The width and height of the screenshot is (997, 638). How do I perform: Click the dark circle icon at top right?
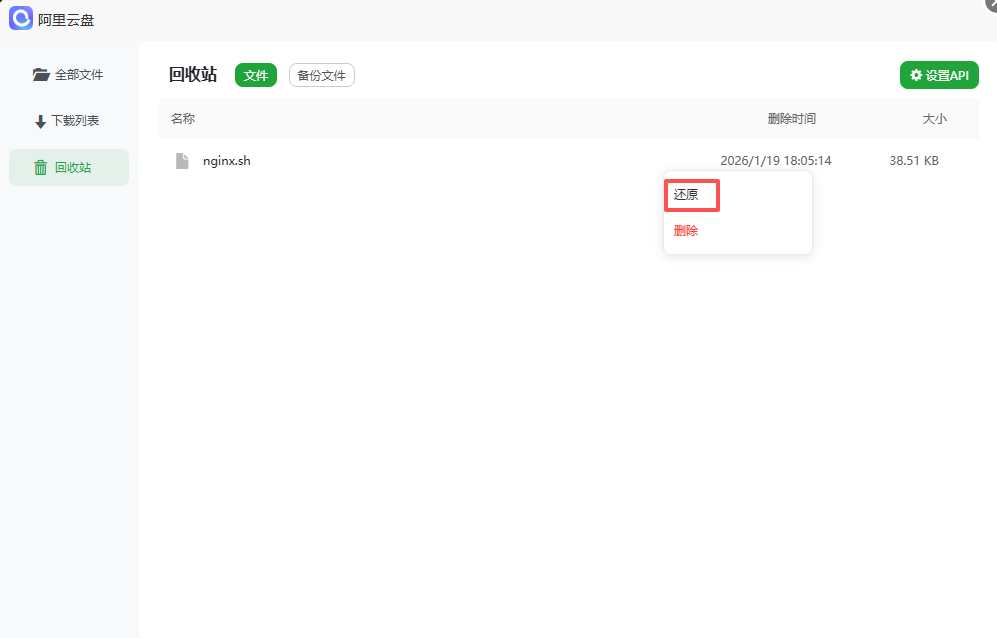989,5
